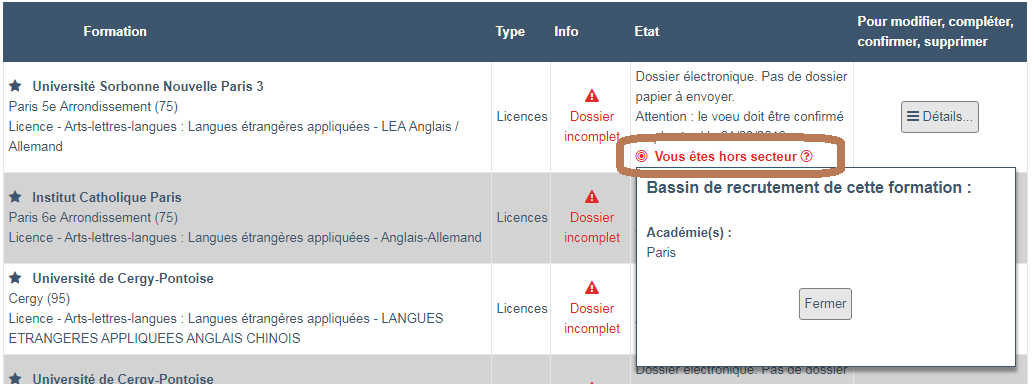Select Université Sorbonne Nouvelle Paris 3 title

(148, 86)
